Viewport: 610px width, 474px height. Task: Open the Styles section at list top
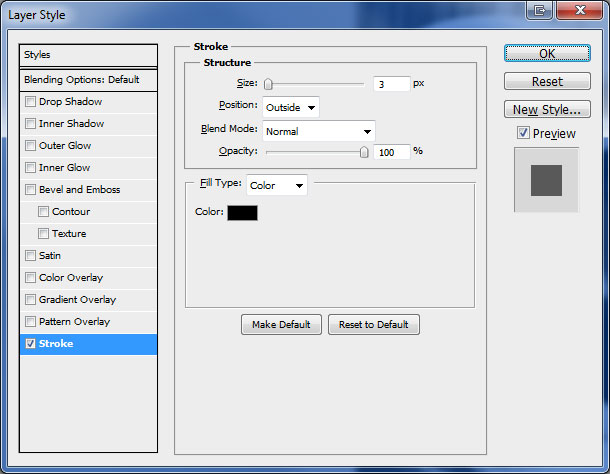[89, 55]
